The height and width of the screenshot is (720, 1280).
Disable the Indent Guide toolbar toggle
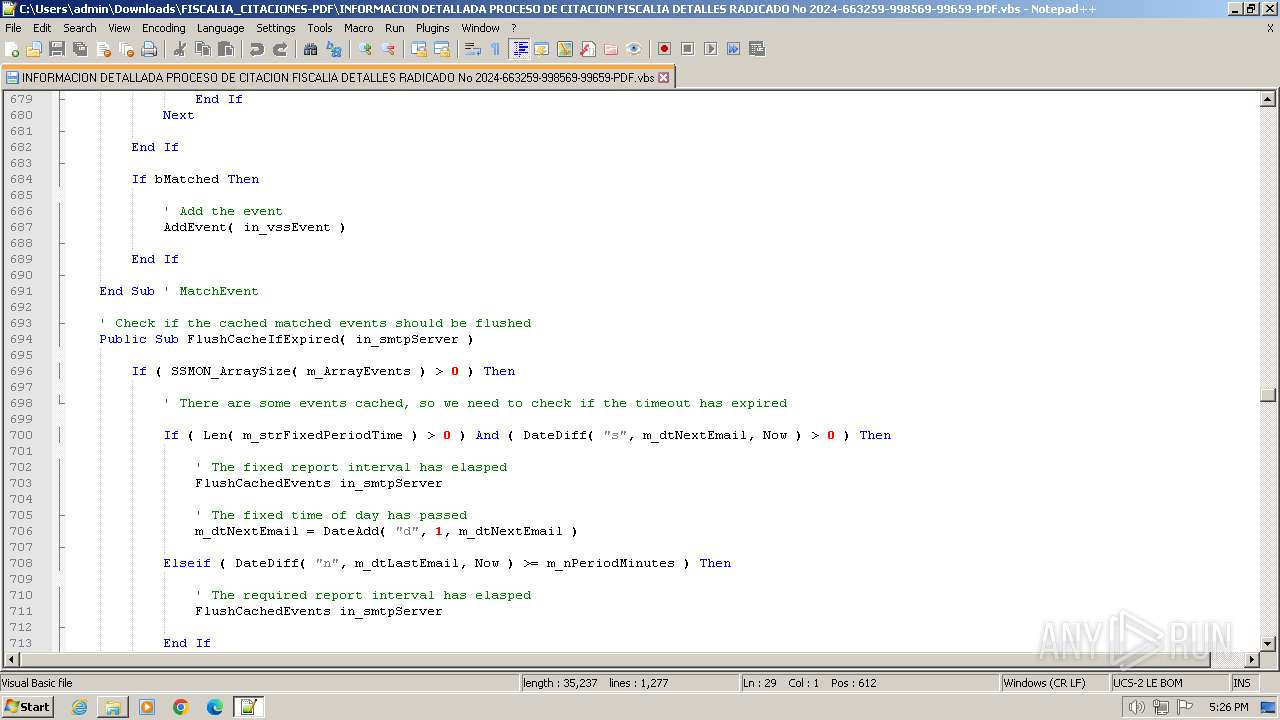[520, 49]
